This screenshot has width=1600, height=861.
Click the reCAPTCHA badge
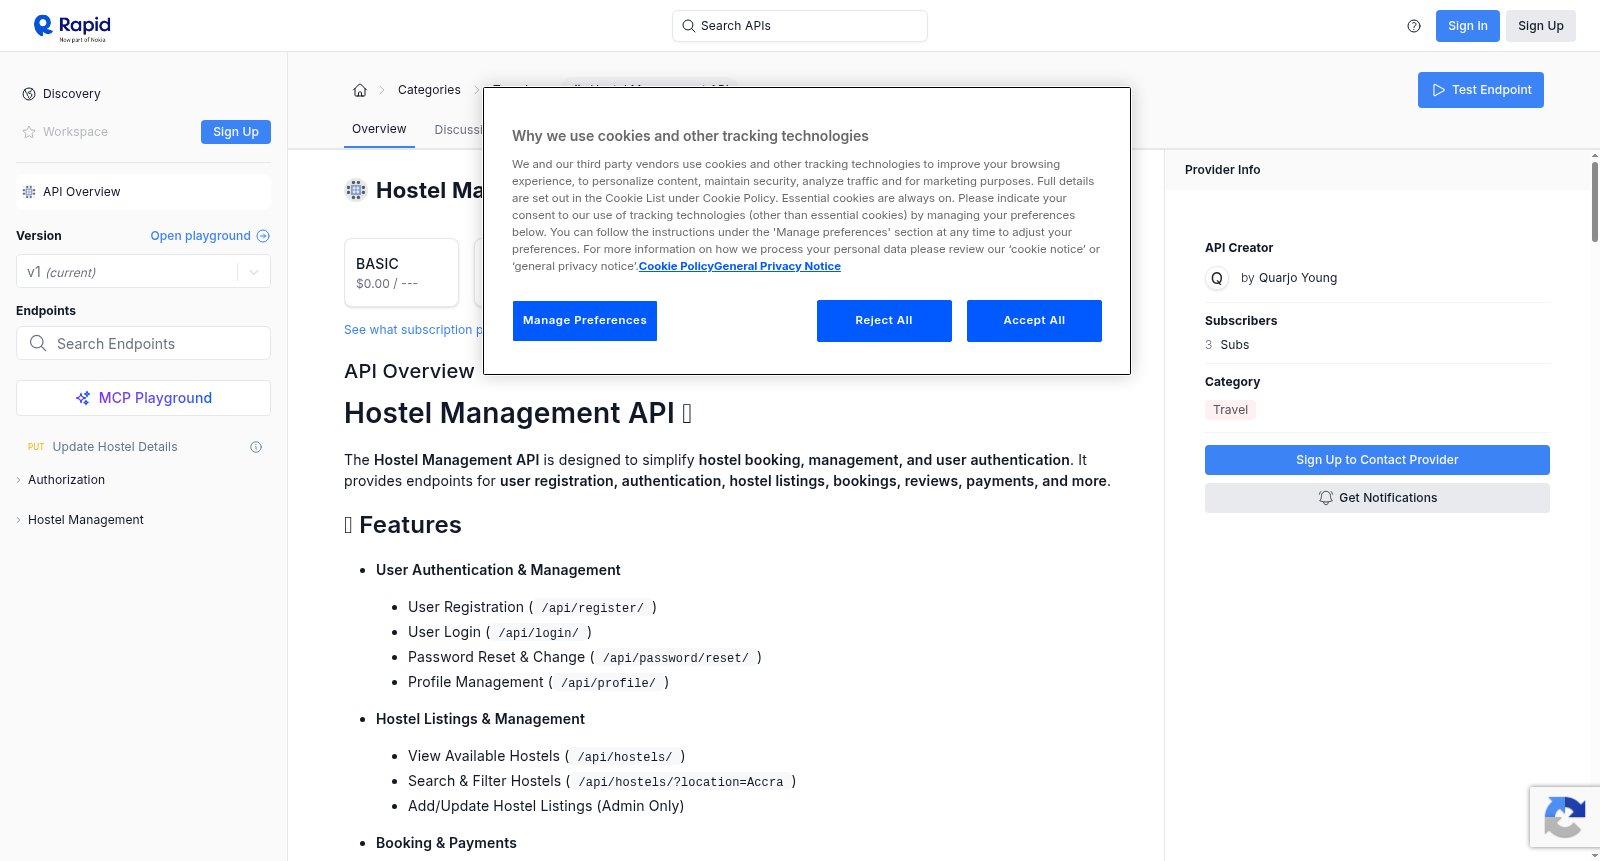click(1564, 817)
